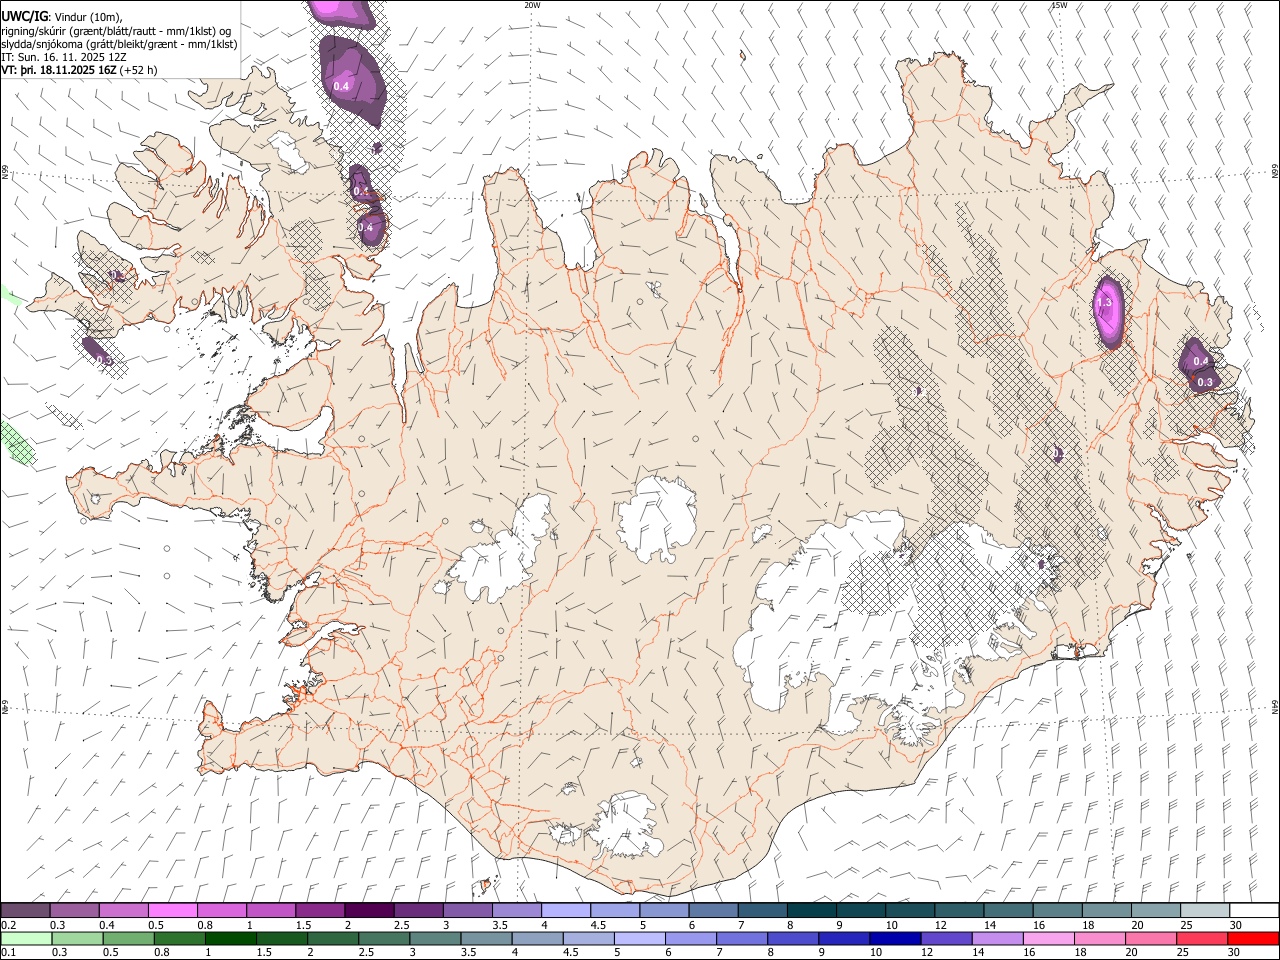Click the '20W' longitude label on the top edge

[x=532, y=5]
